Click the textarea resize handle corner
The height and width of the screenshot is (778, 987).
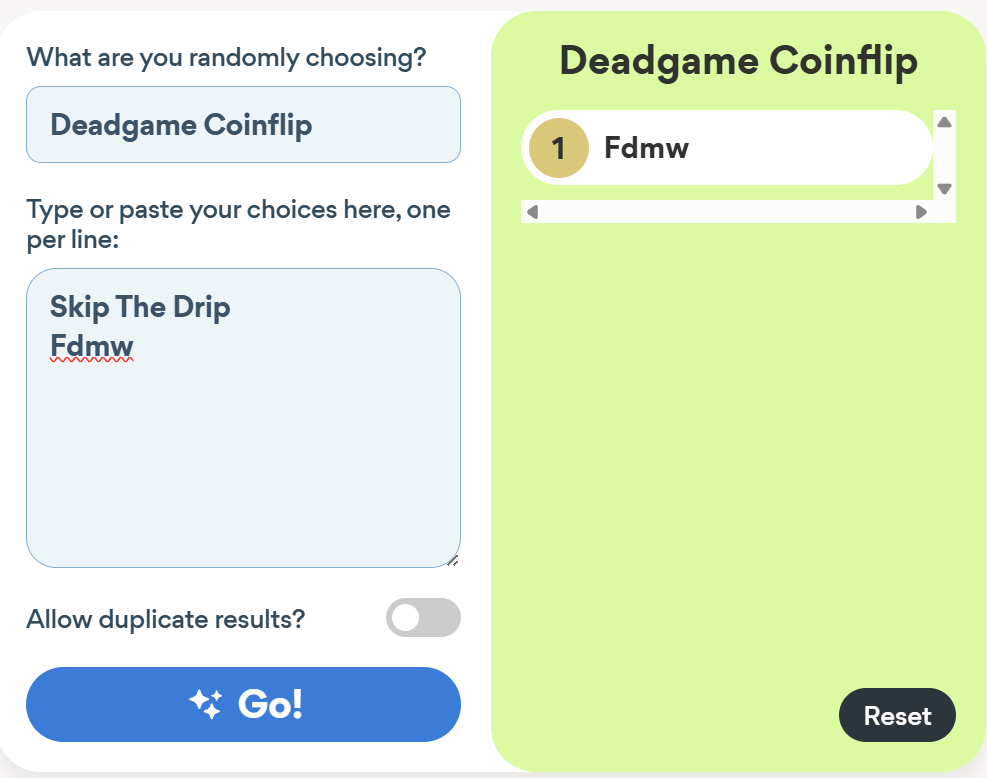click(x=453, y=560)
